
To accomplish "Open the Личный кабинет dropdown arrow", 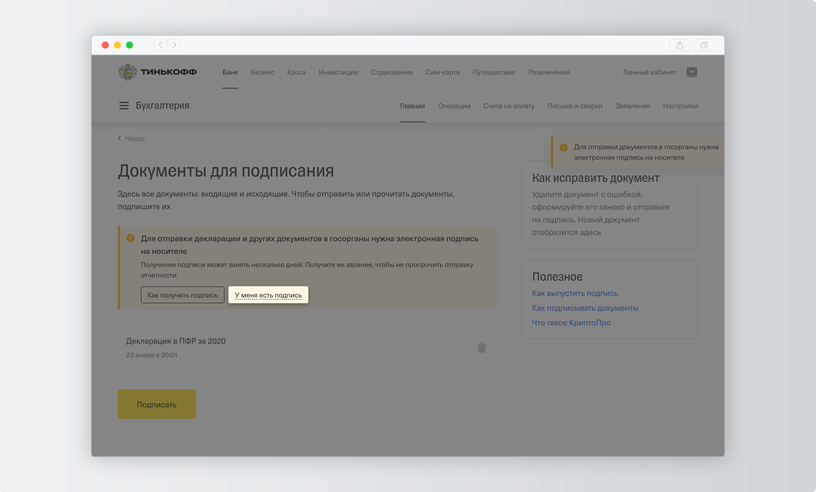I will point(692,72).
